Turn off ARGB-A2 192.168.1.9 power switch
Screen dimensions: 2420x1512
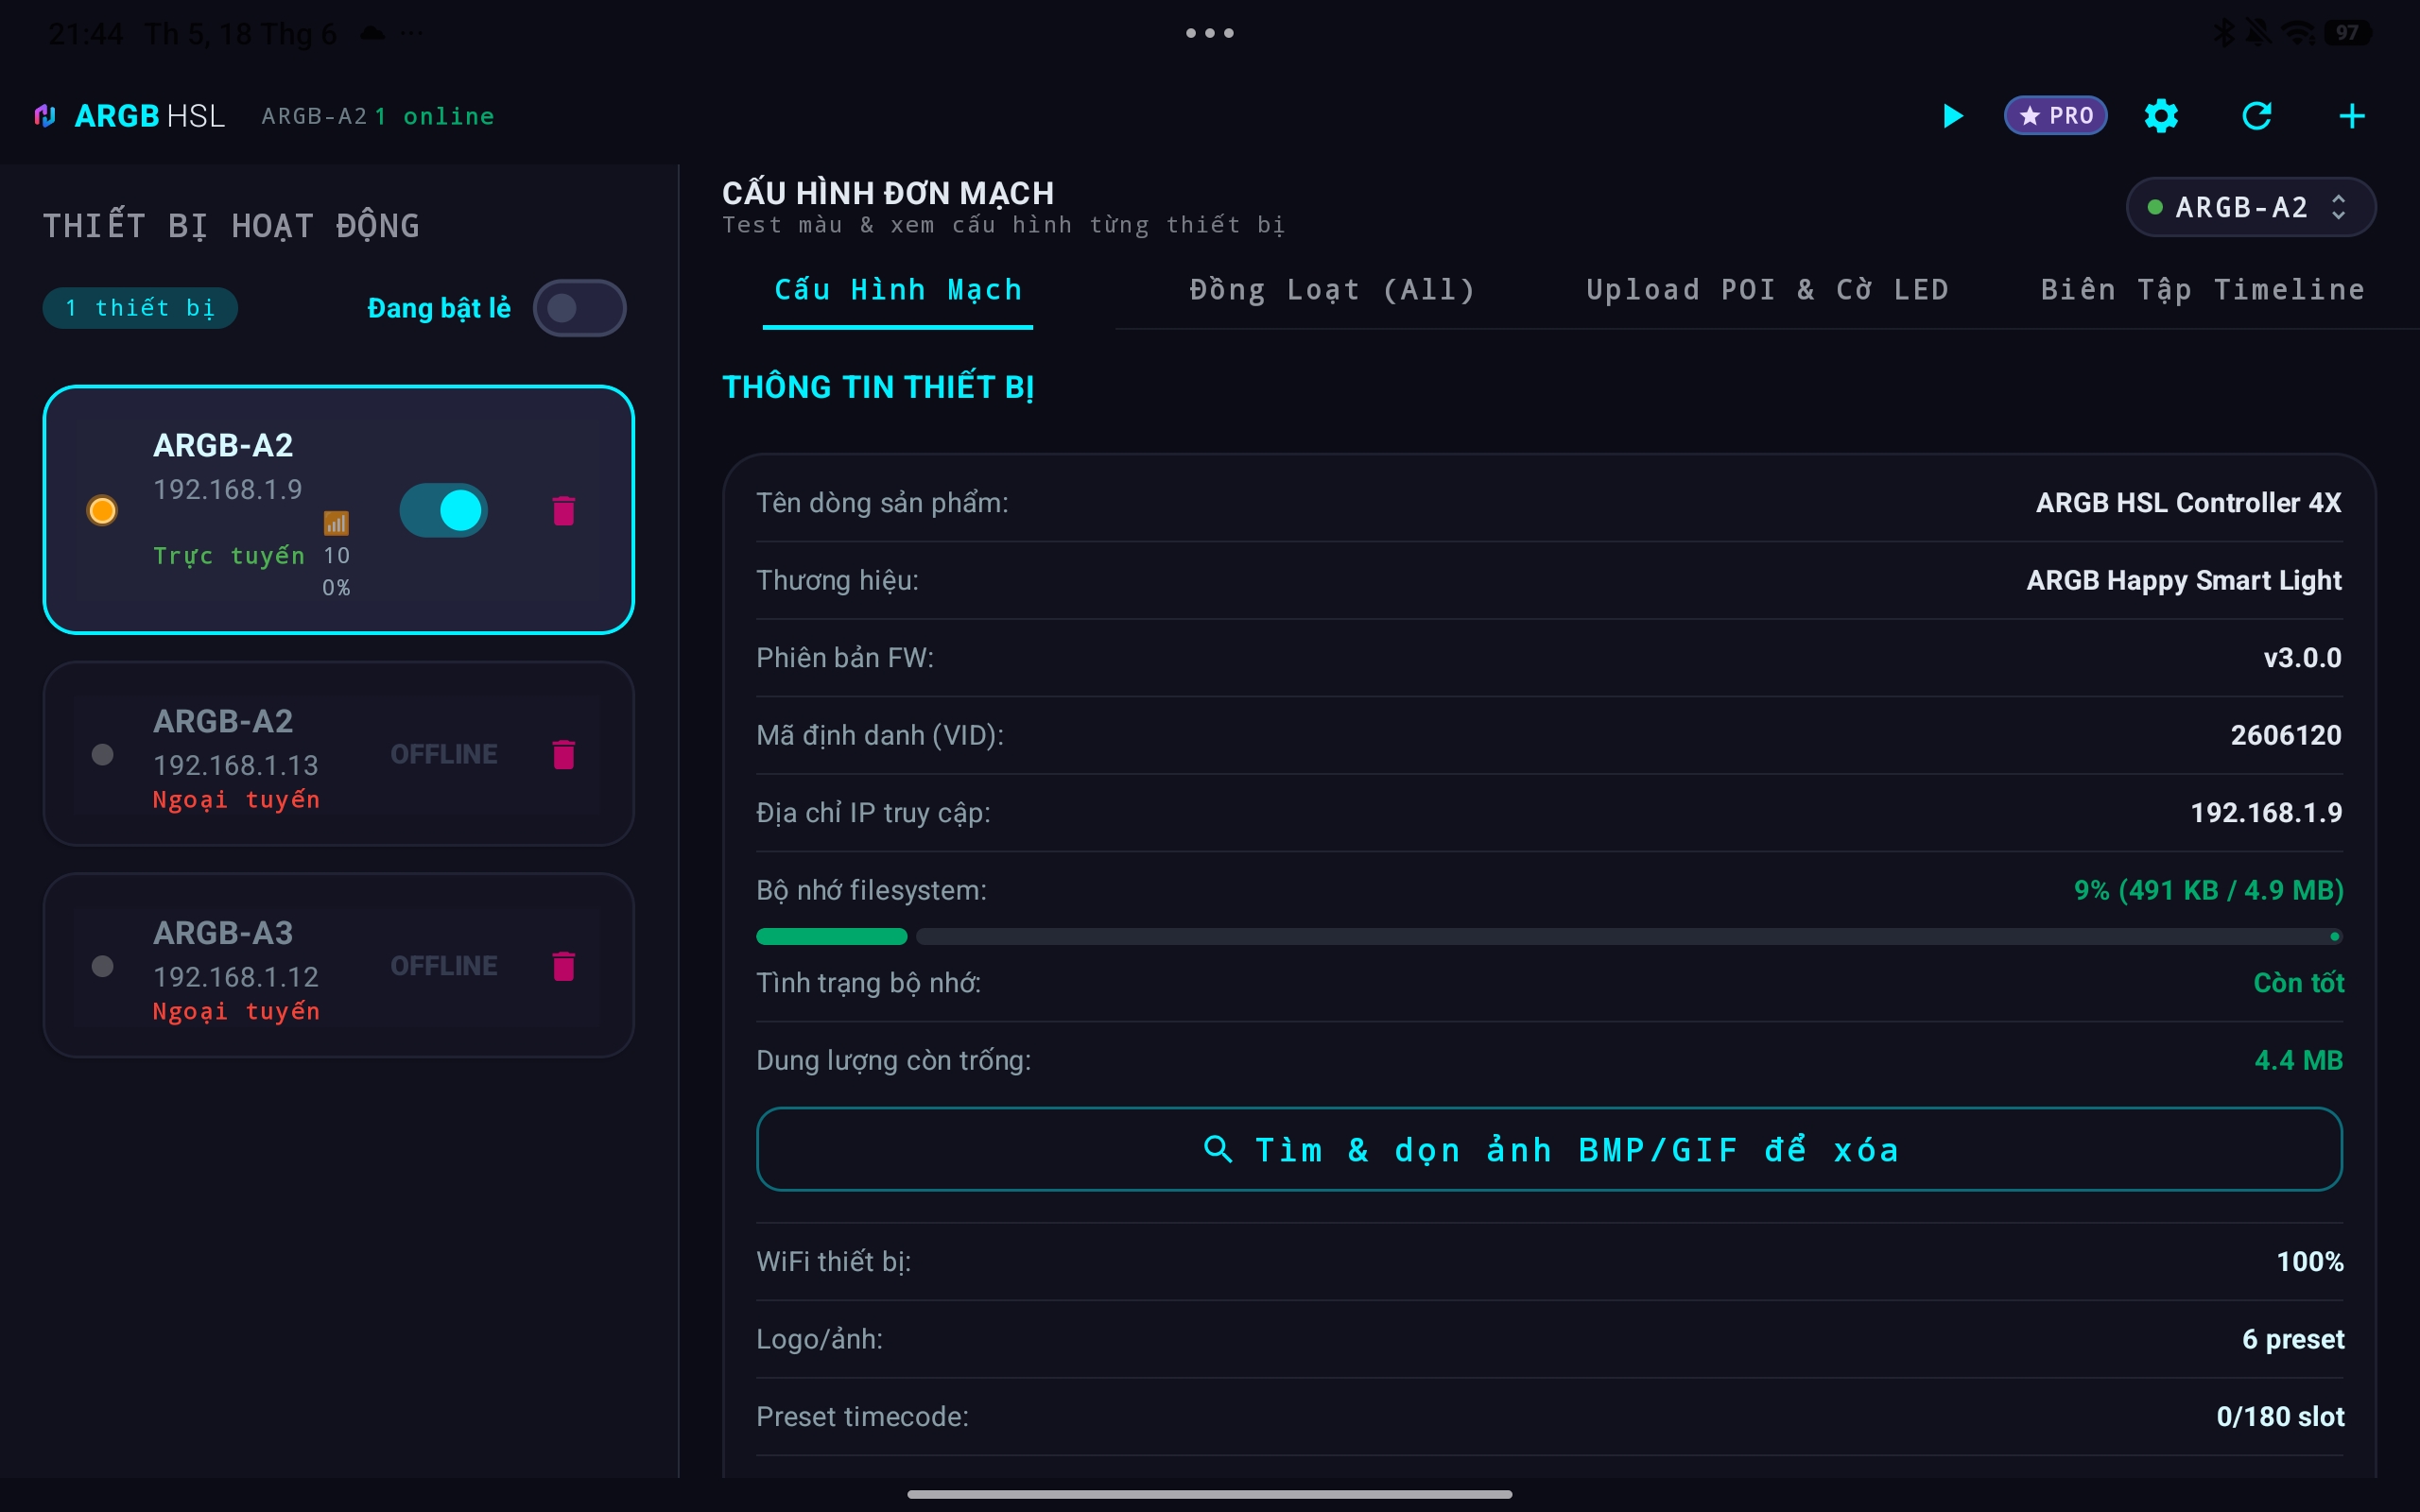point(444,511)
